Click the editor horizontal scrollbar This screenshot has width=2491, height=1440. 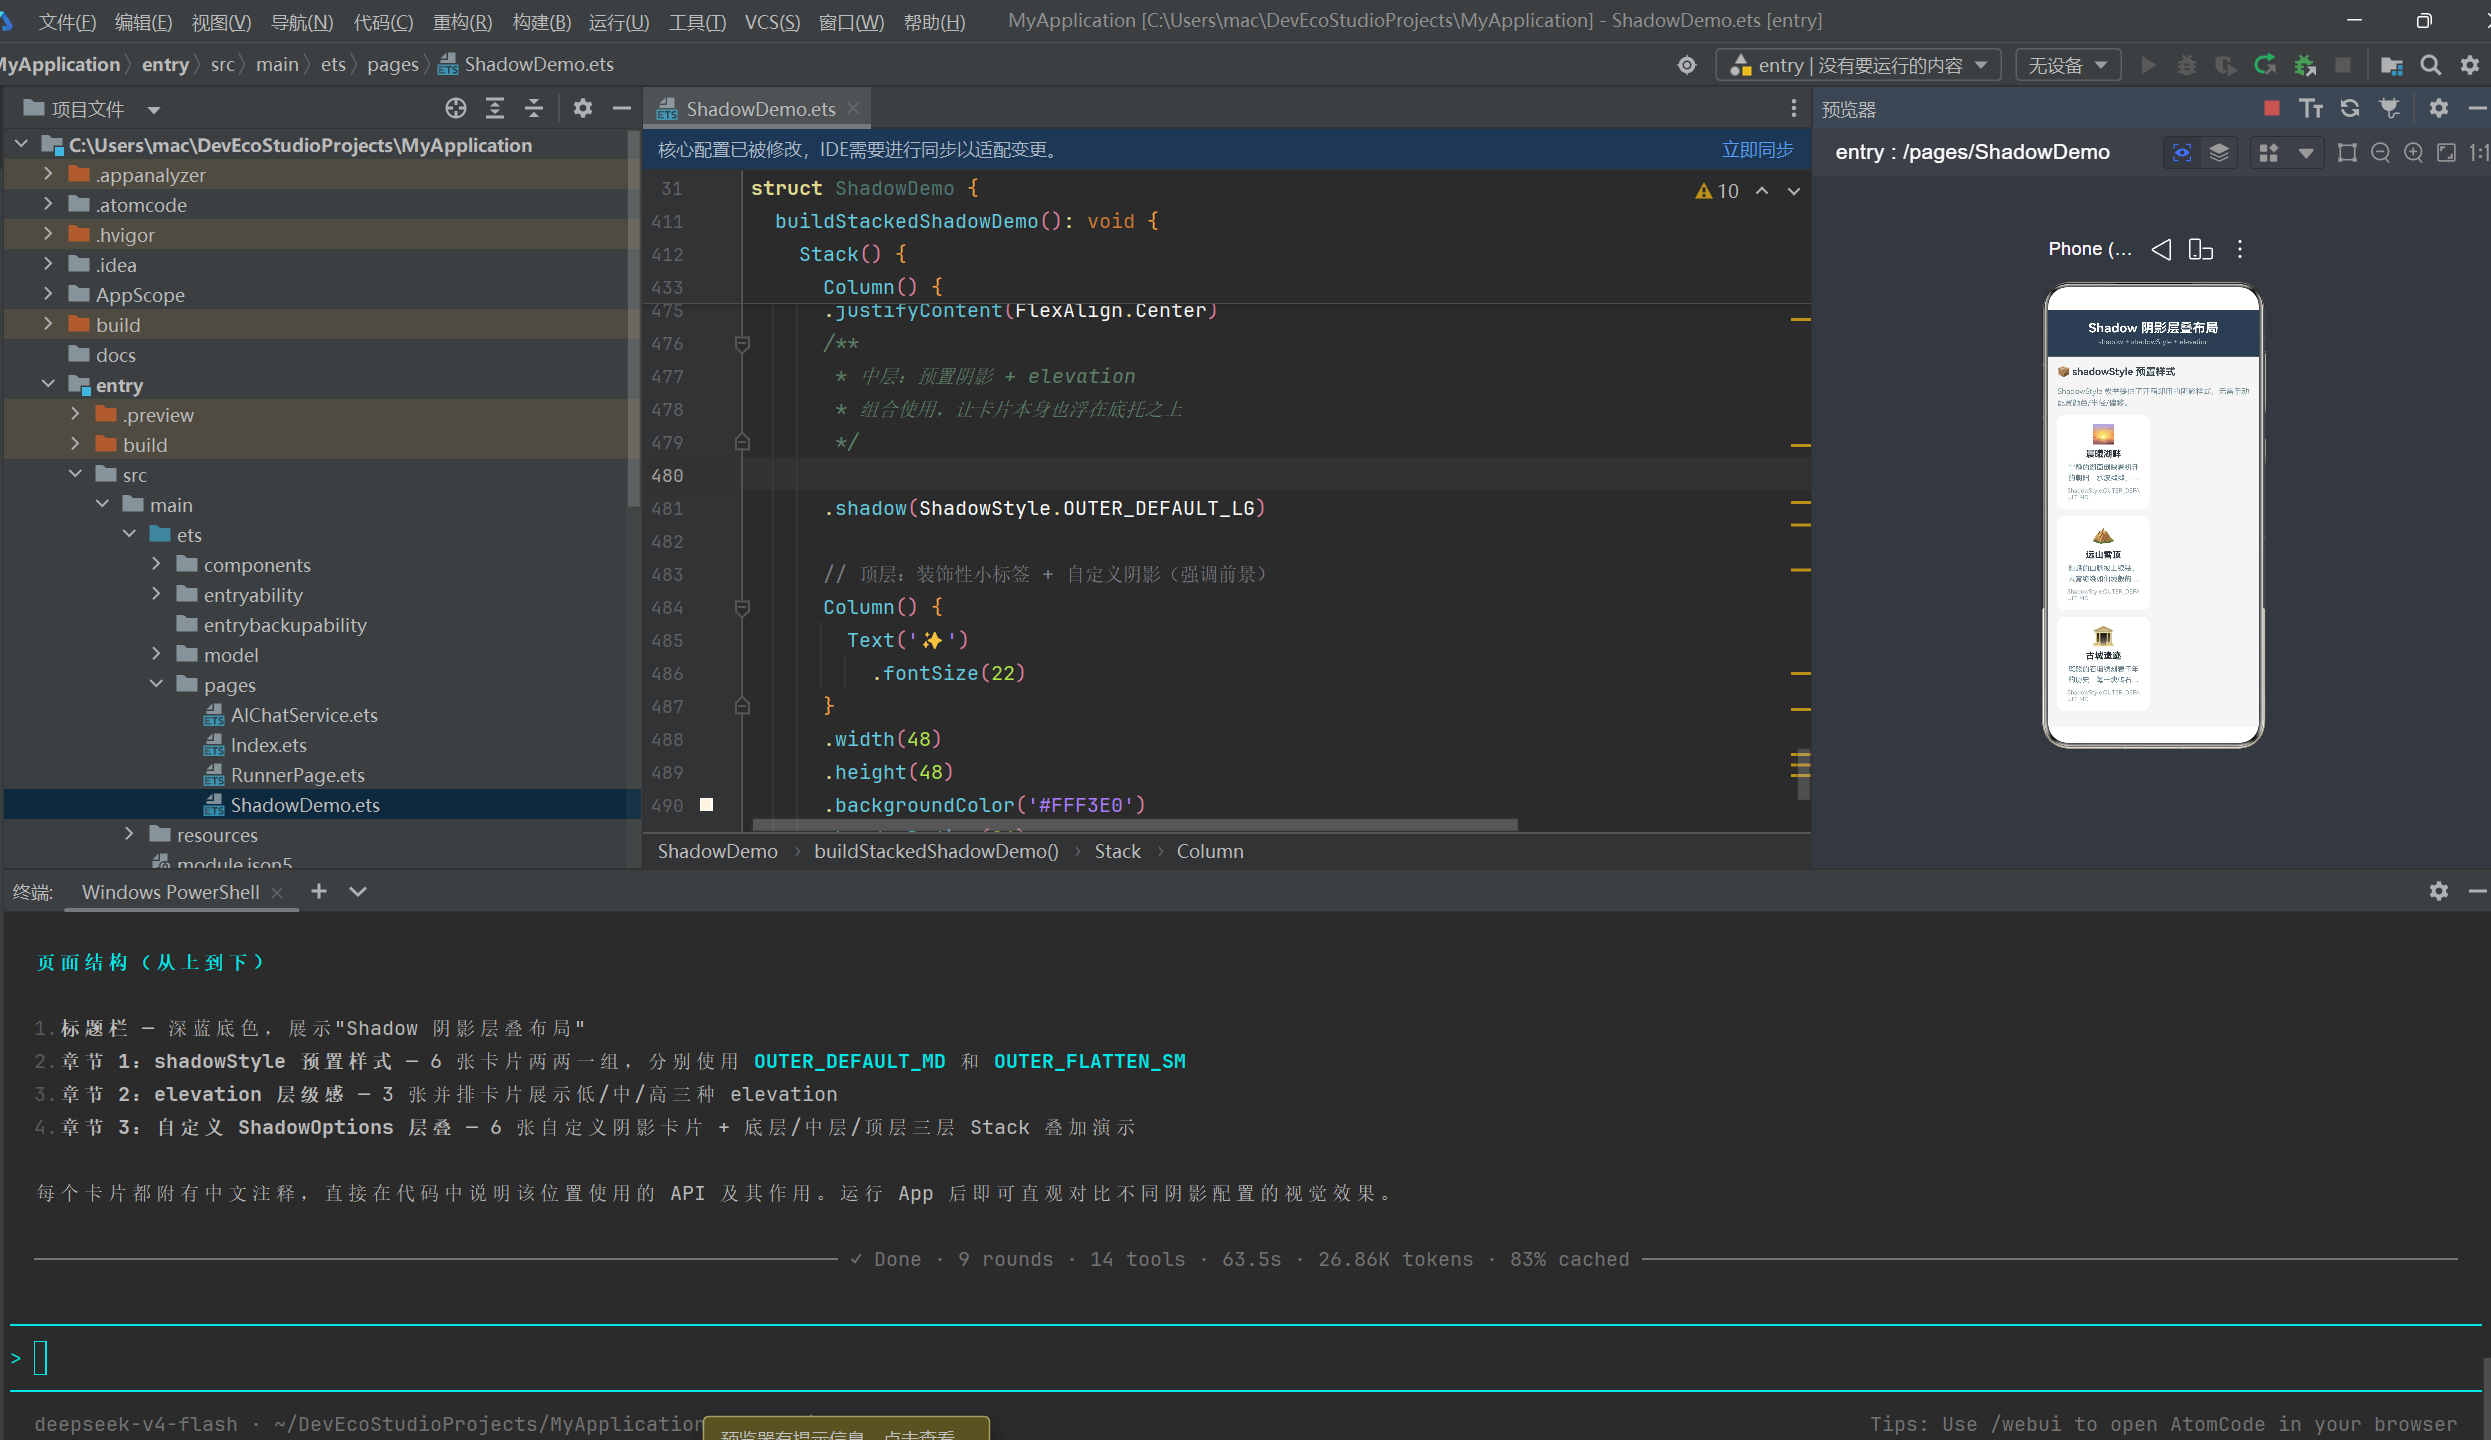pyautogui.click(x=1135, y=825)
